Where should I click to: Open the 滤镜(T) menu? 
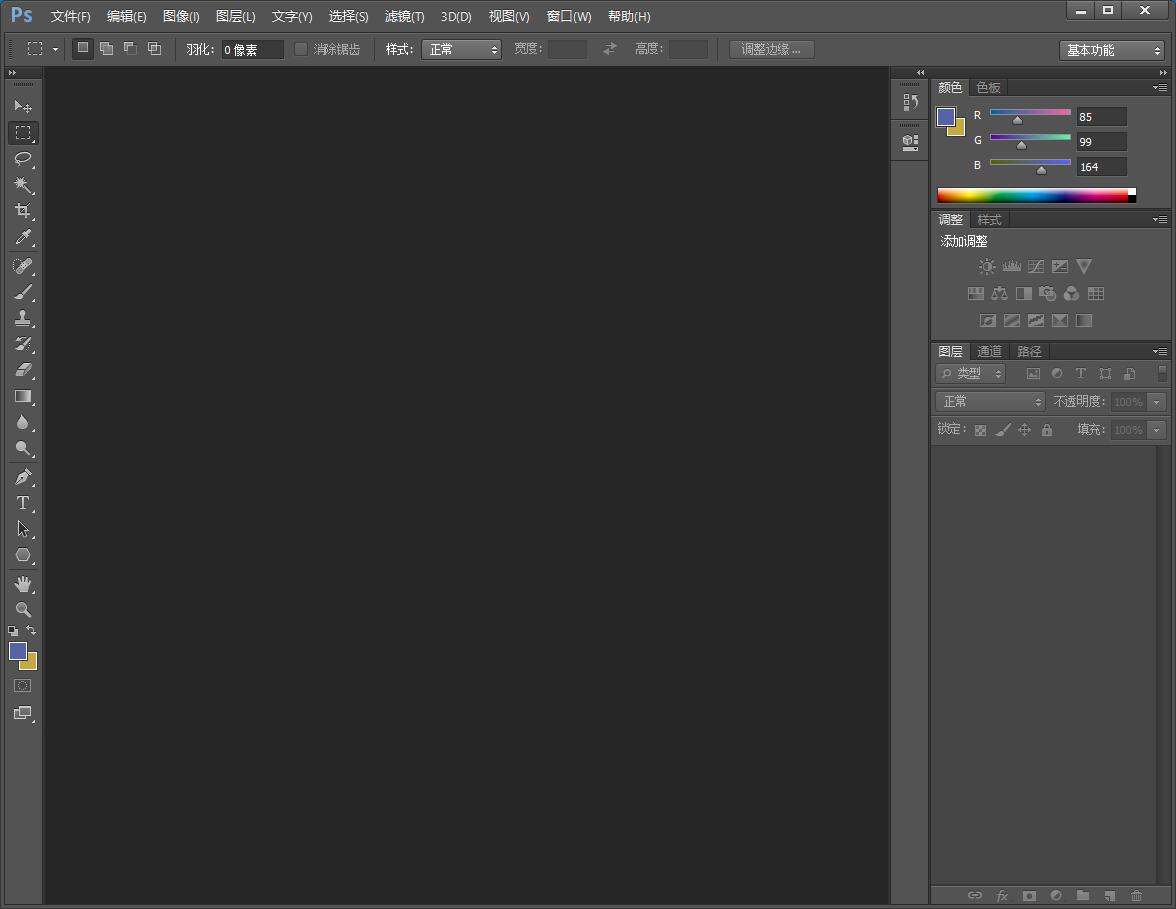pos(404,16)
